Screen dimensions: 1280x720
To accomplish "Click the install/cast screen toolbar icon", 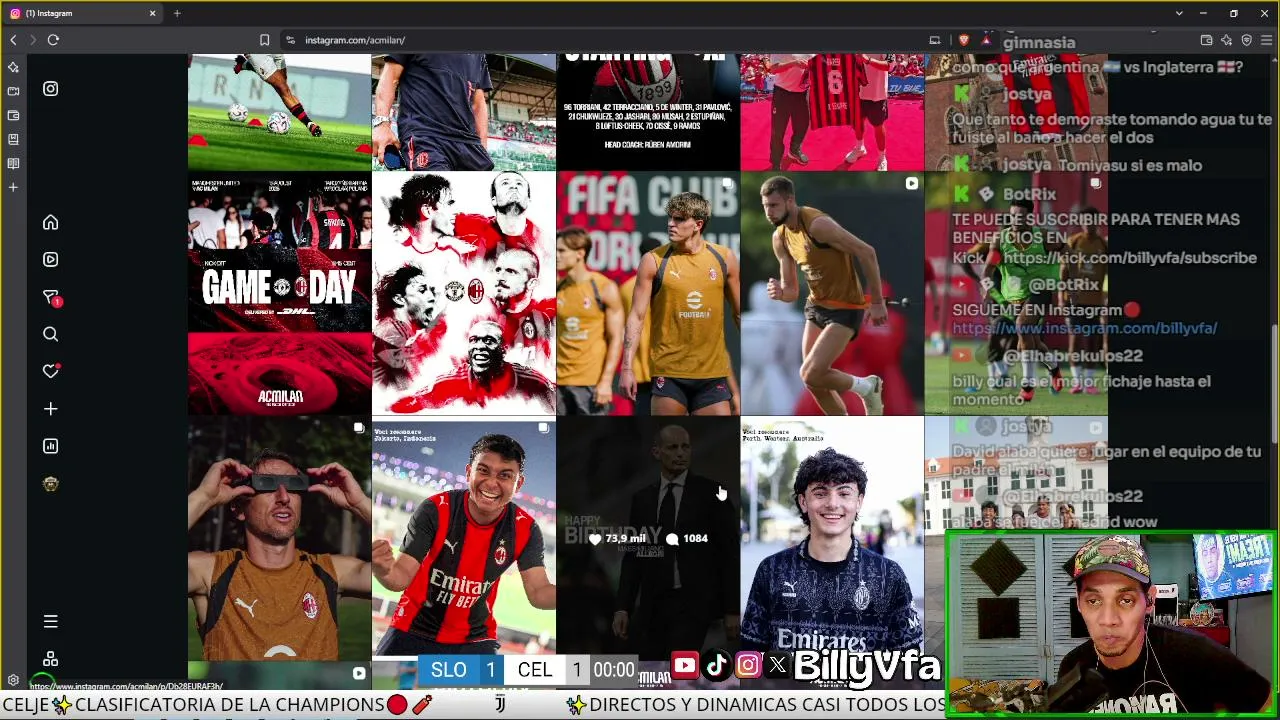I will [x=935, y=40].
